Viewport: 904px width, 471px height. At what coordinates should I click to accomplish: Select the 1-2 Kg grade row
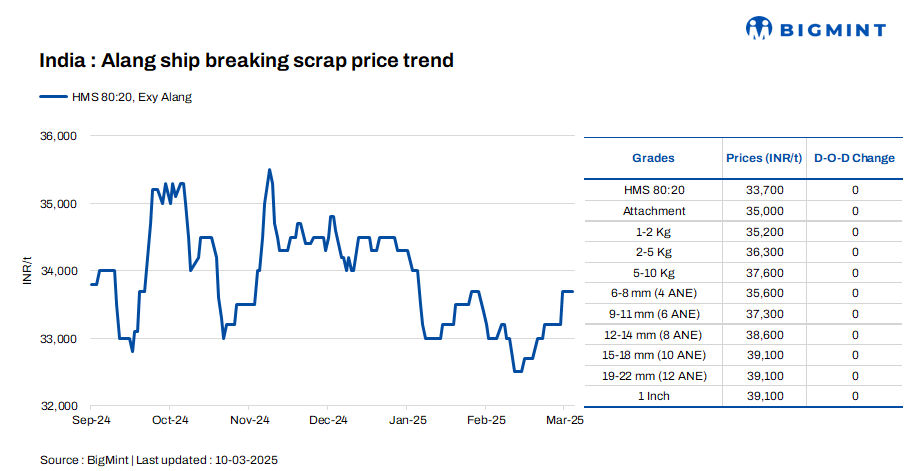(x=654, y=232)
